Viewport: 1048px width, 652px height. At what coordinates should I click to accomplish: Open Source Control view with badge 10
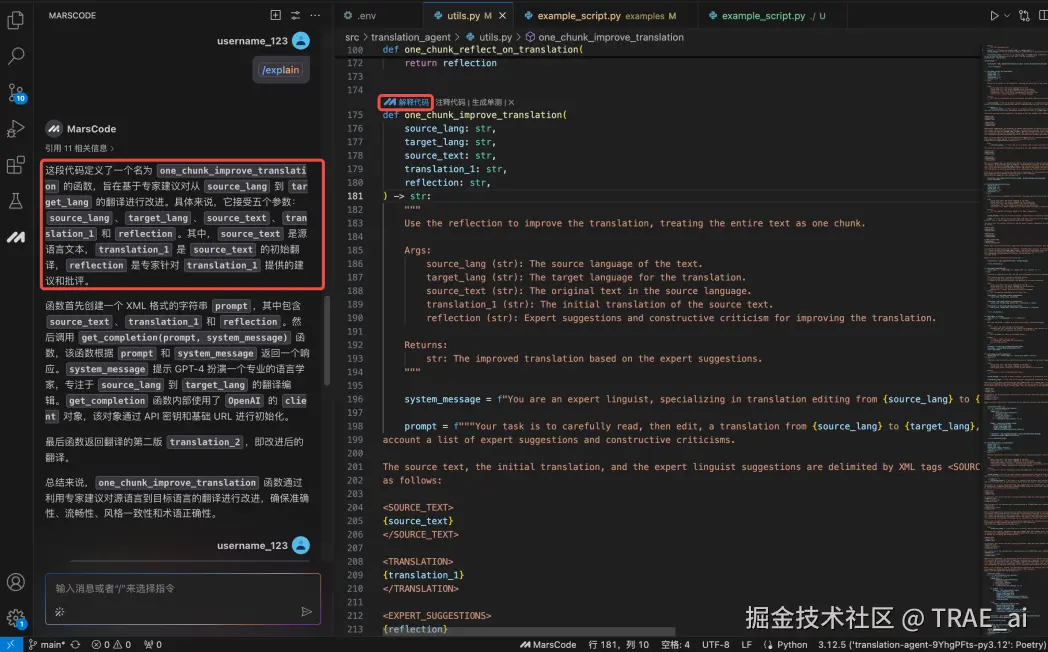pyautogui.click(x=15, y=92)
